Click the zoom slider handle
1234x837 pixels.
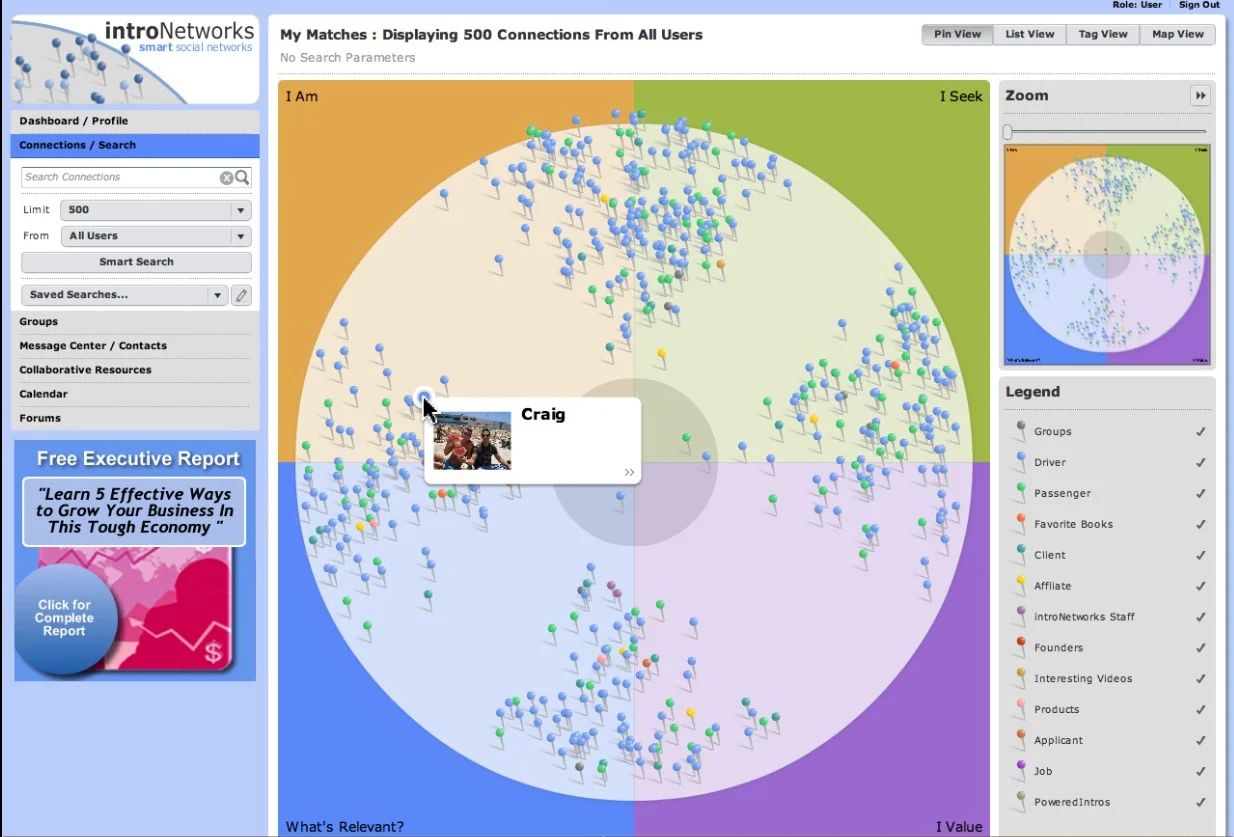1008,130
